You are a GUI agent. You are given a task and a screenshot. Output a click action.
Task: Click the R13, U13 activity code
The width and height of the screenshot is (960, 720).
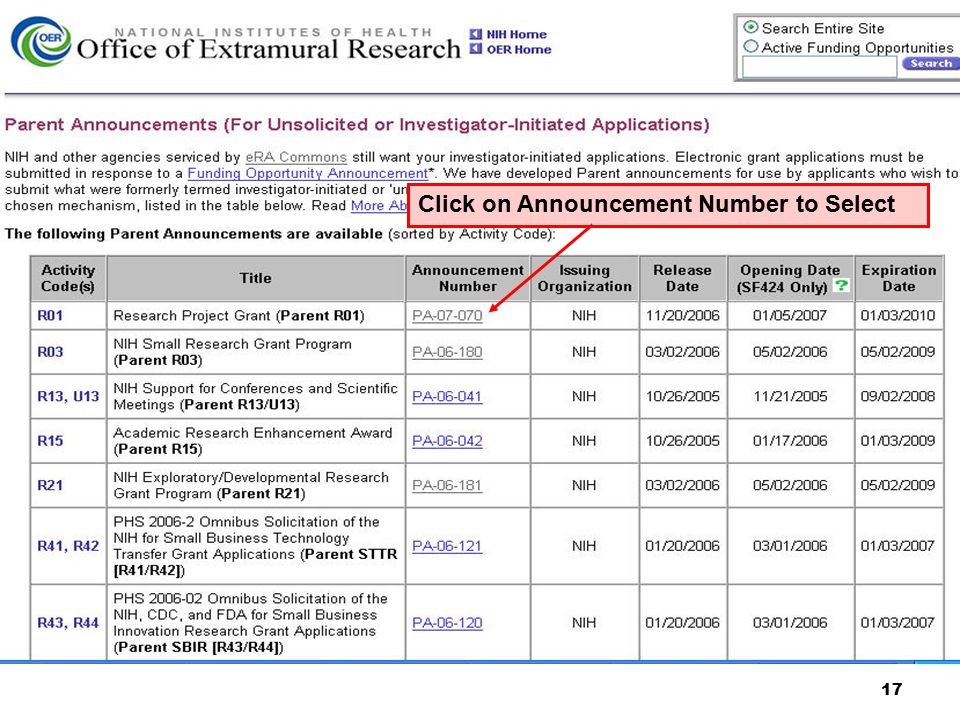(x=68, y=397)
